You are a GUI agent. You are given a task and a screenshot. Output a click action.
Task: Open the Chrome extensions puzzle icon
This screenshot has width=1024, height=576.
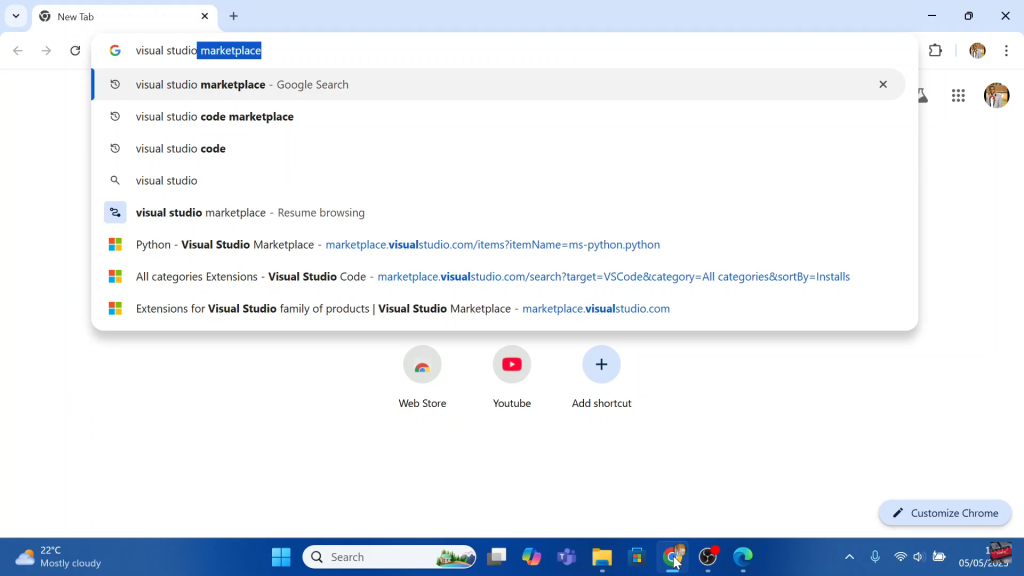tap(935, 50)
